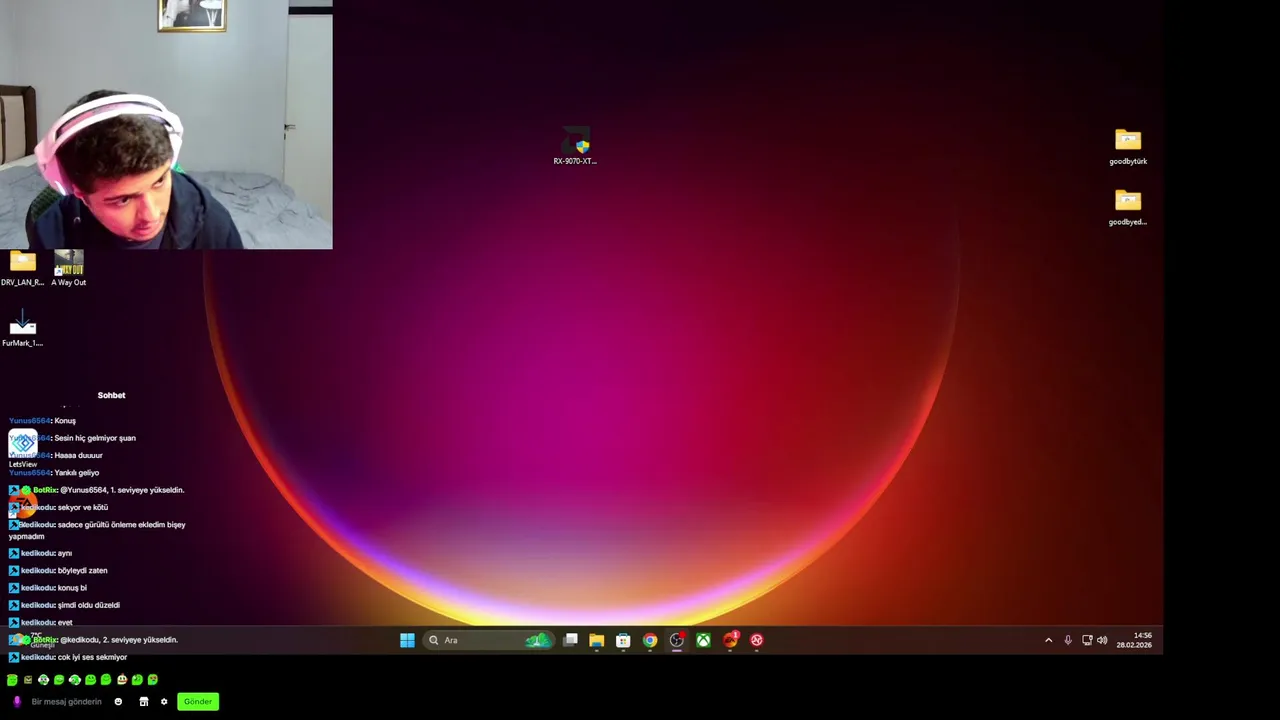Launch Google Chrome from the taskbar
The image size is (1280, 720).
pos(650,640)
